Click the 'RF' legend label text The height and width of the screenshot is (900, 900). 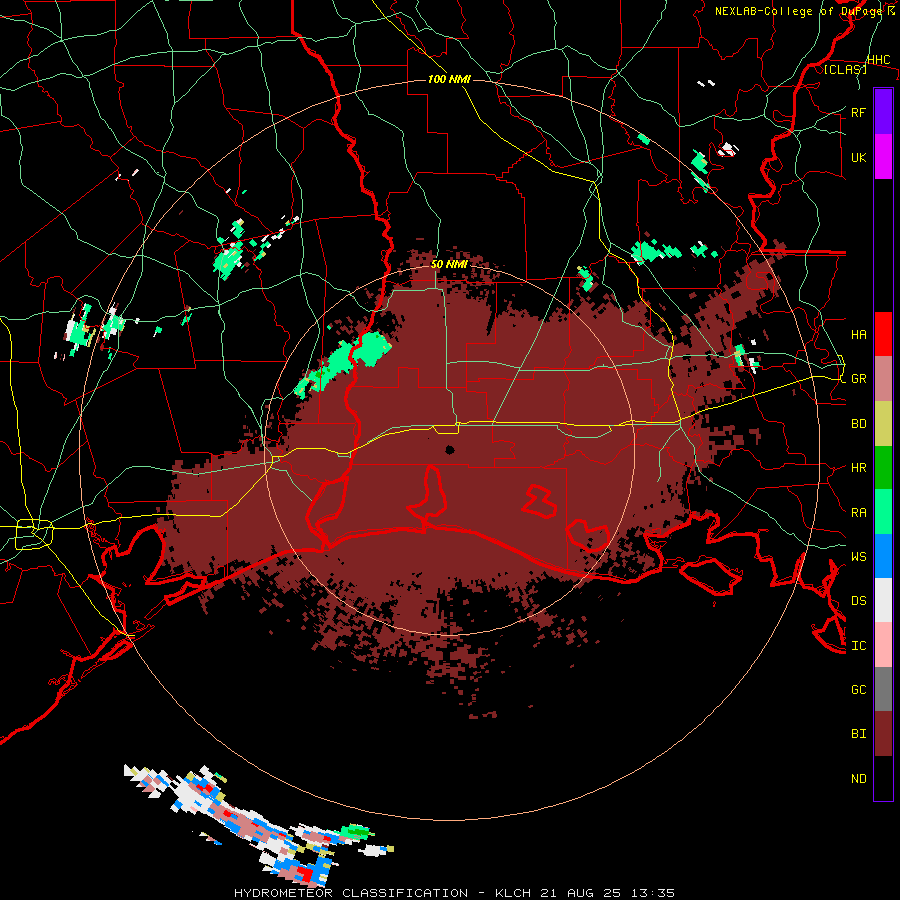click(858, 112)
